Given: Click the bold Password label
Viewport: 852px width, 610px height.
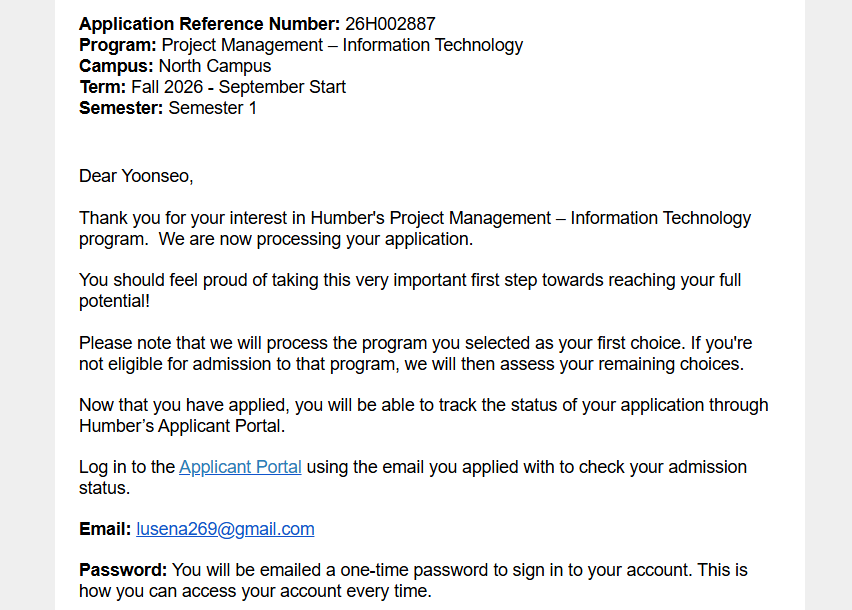Looking at the screenshot, I should 123,570.
